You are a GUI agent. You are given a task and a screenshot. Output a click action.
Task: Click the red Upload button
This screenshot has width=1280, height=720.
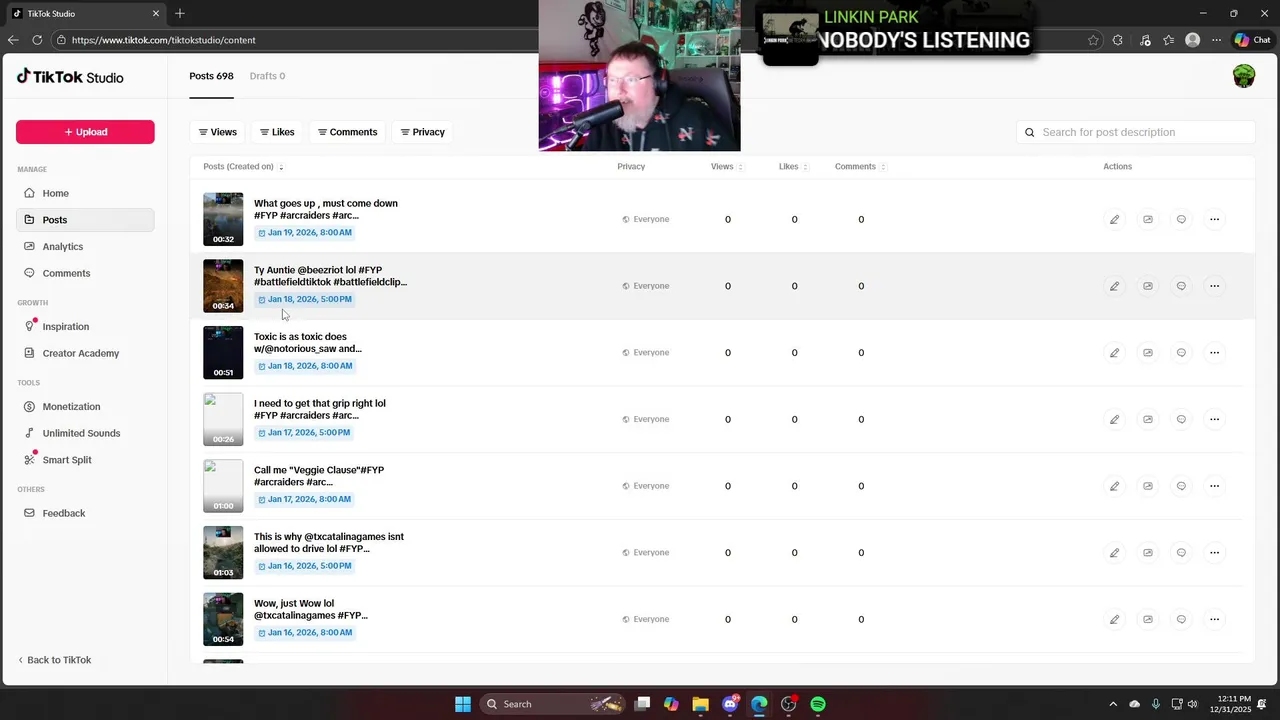(x=85, y=132)
